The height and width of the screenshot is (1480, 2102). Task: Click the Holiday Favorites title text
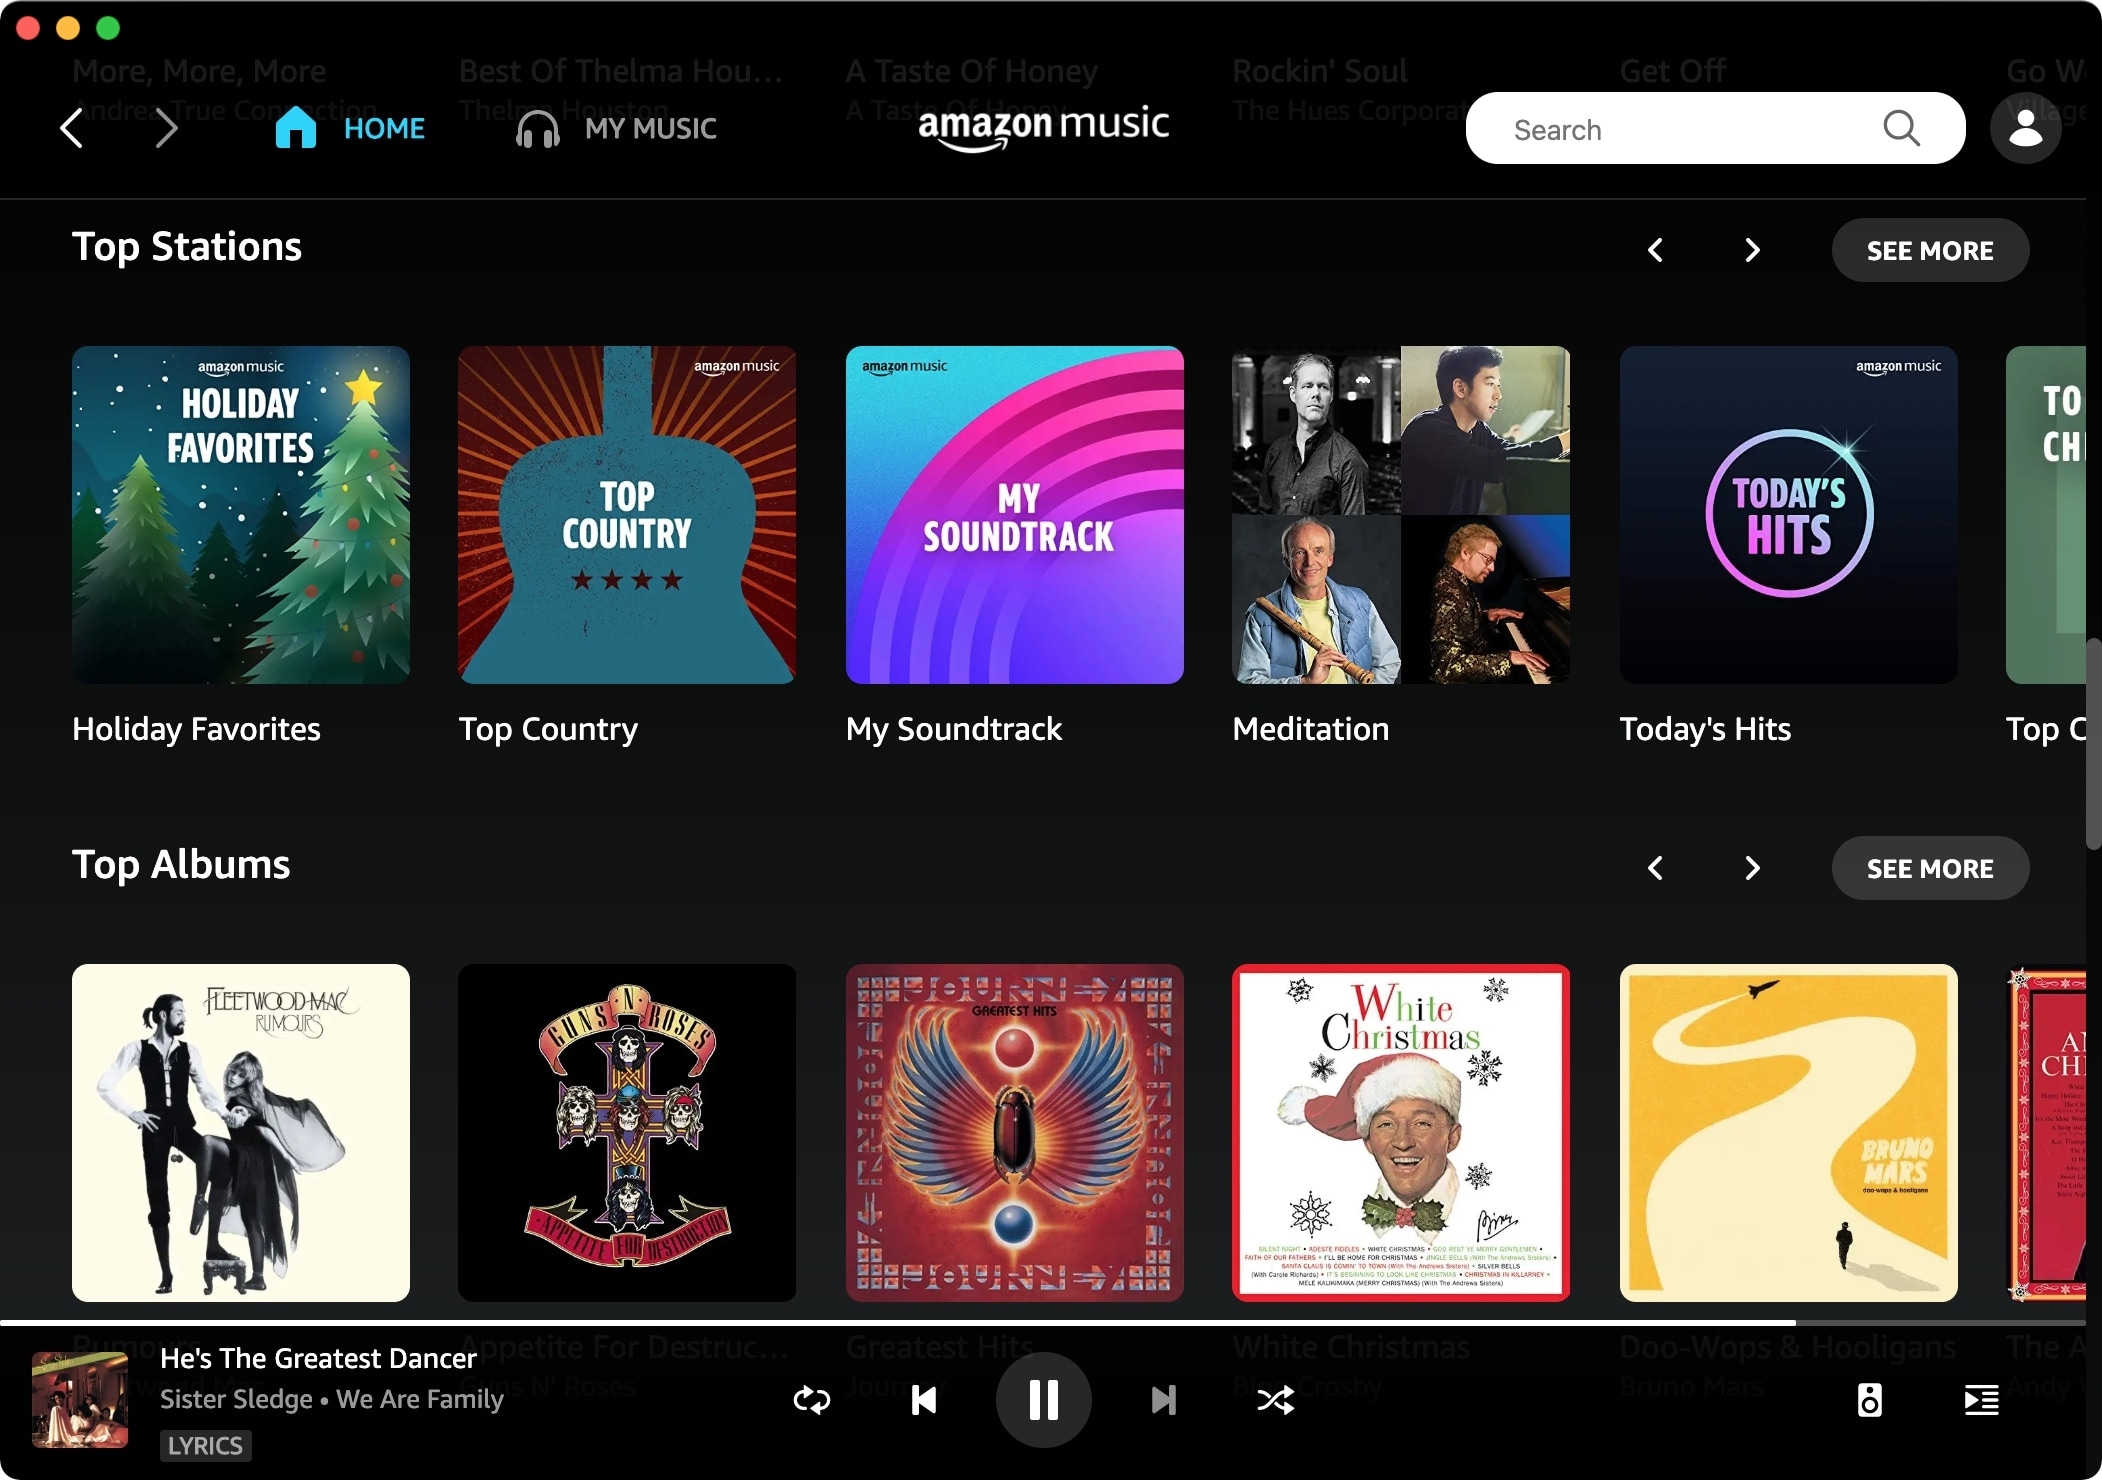point(196,729)
